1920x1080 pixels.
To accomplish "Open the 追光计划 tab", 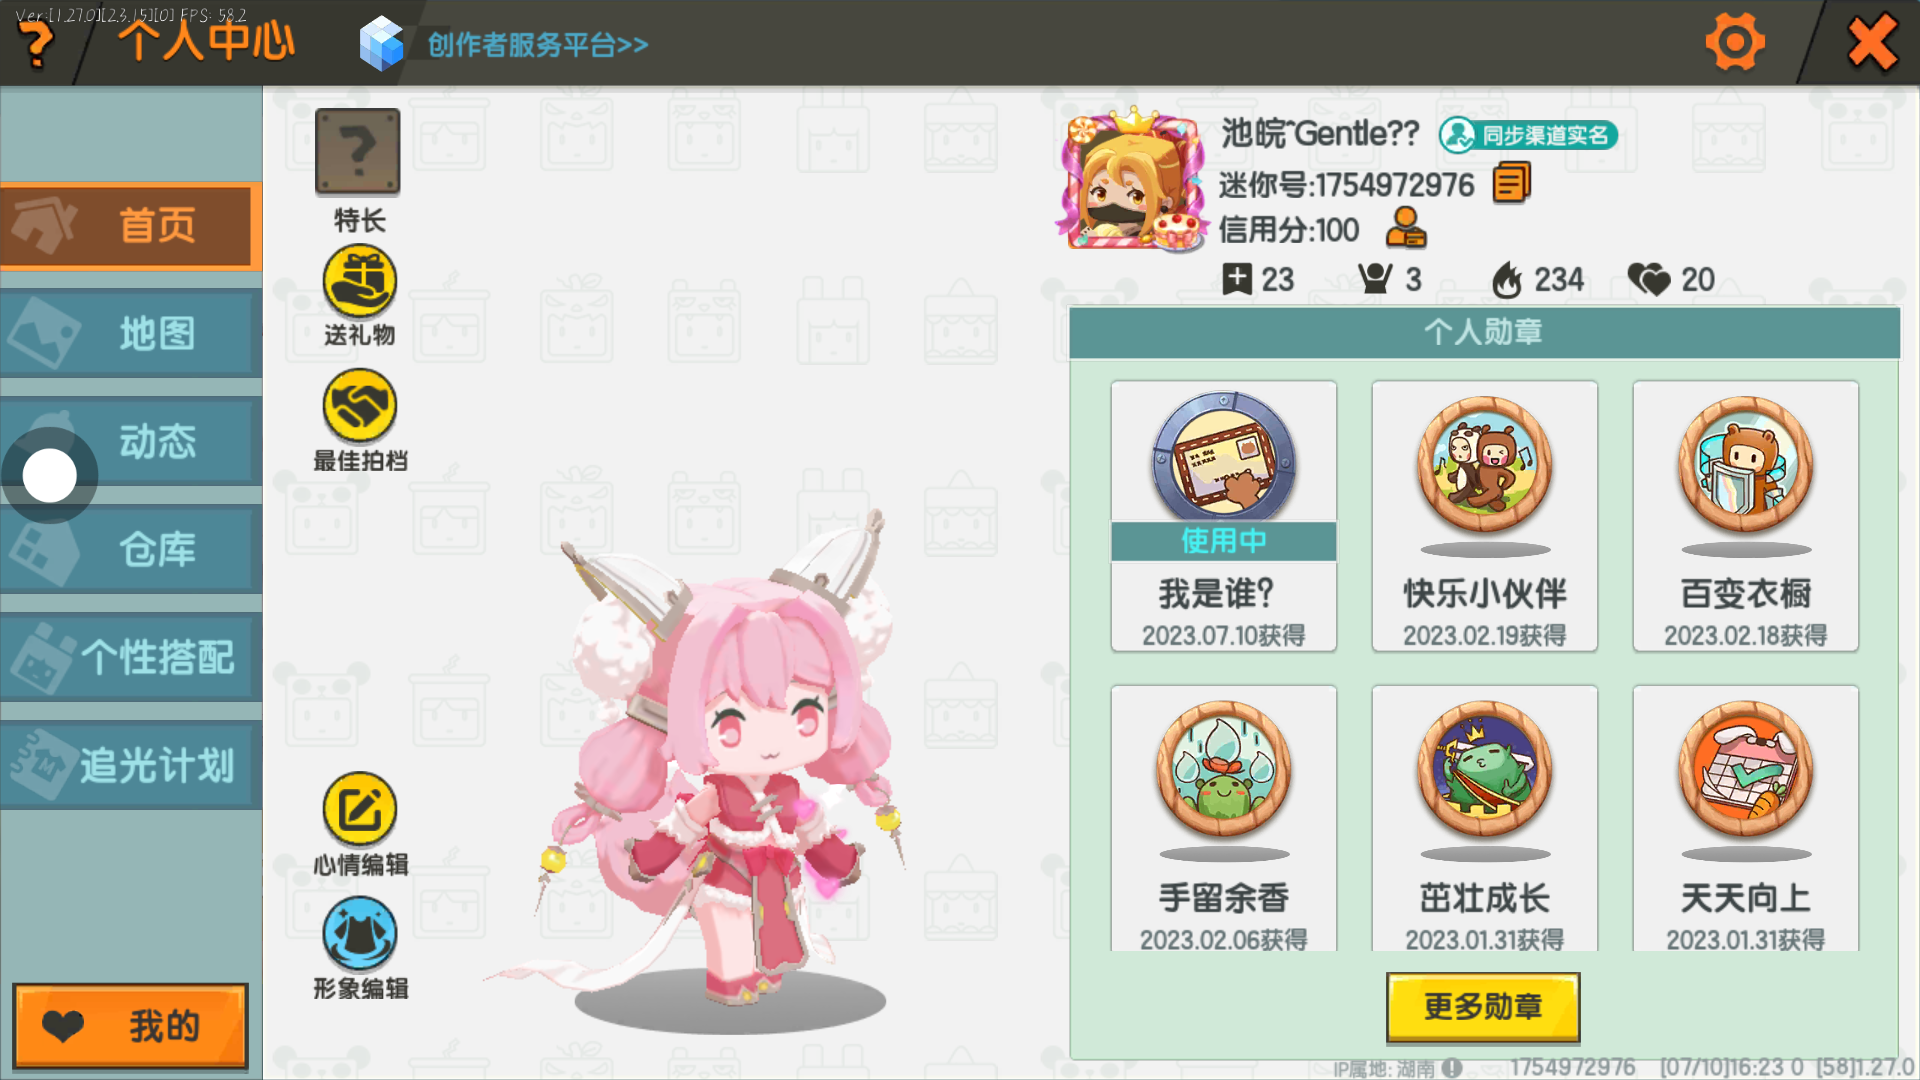I will tap(131, 766).
